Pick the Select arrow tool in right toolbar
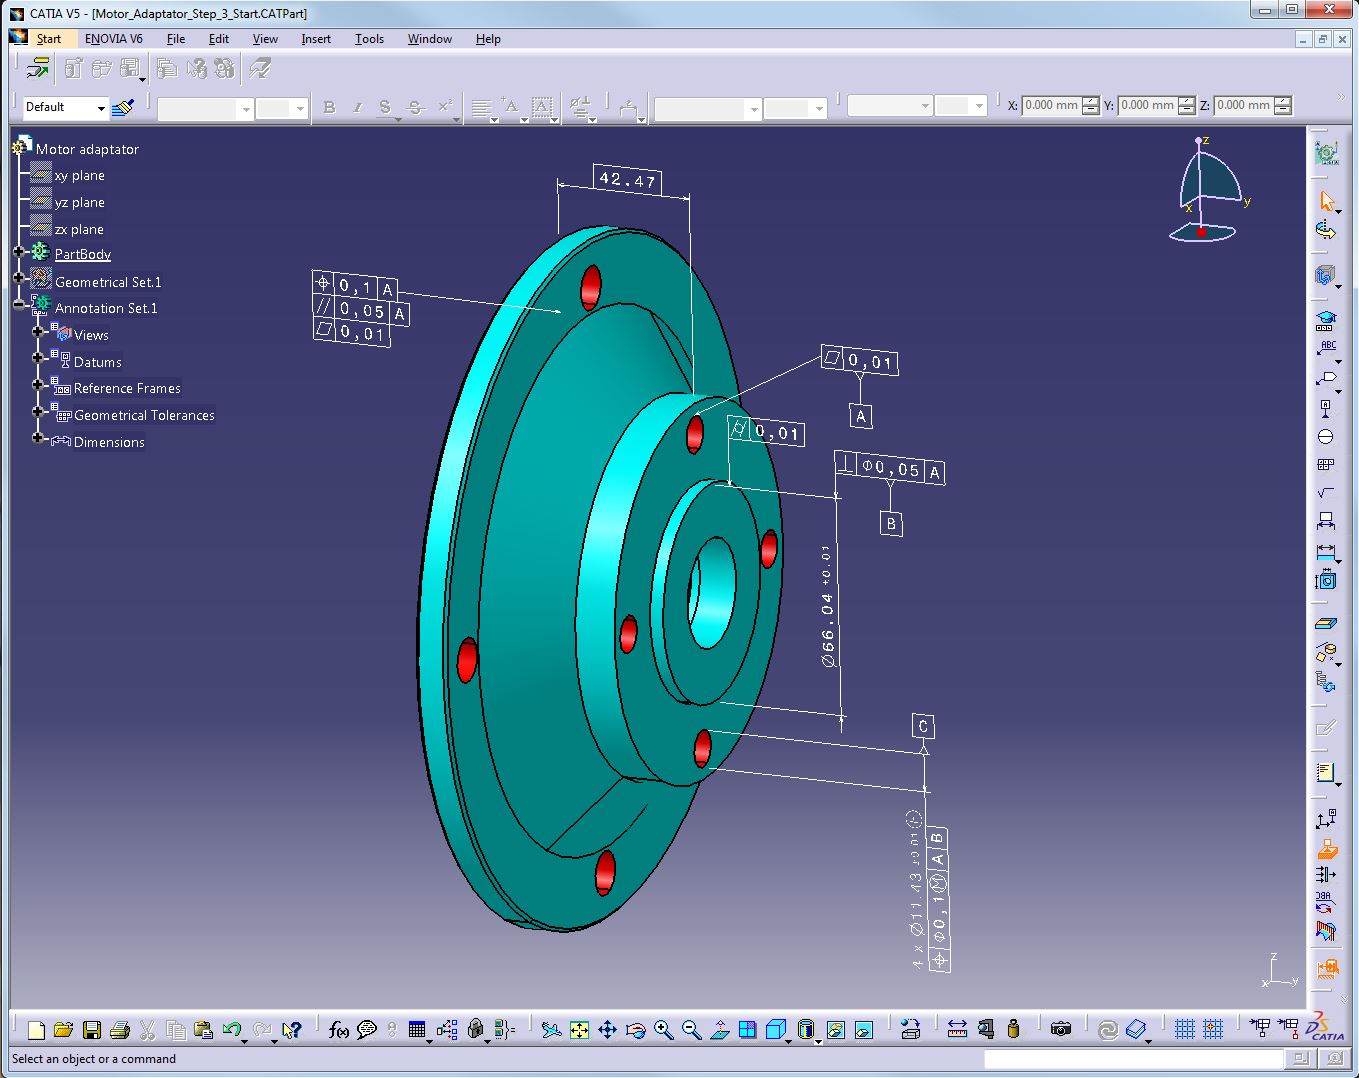This screenshot has height=1078, width=1359. point(1327,201)
